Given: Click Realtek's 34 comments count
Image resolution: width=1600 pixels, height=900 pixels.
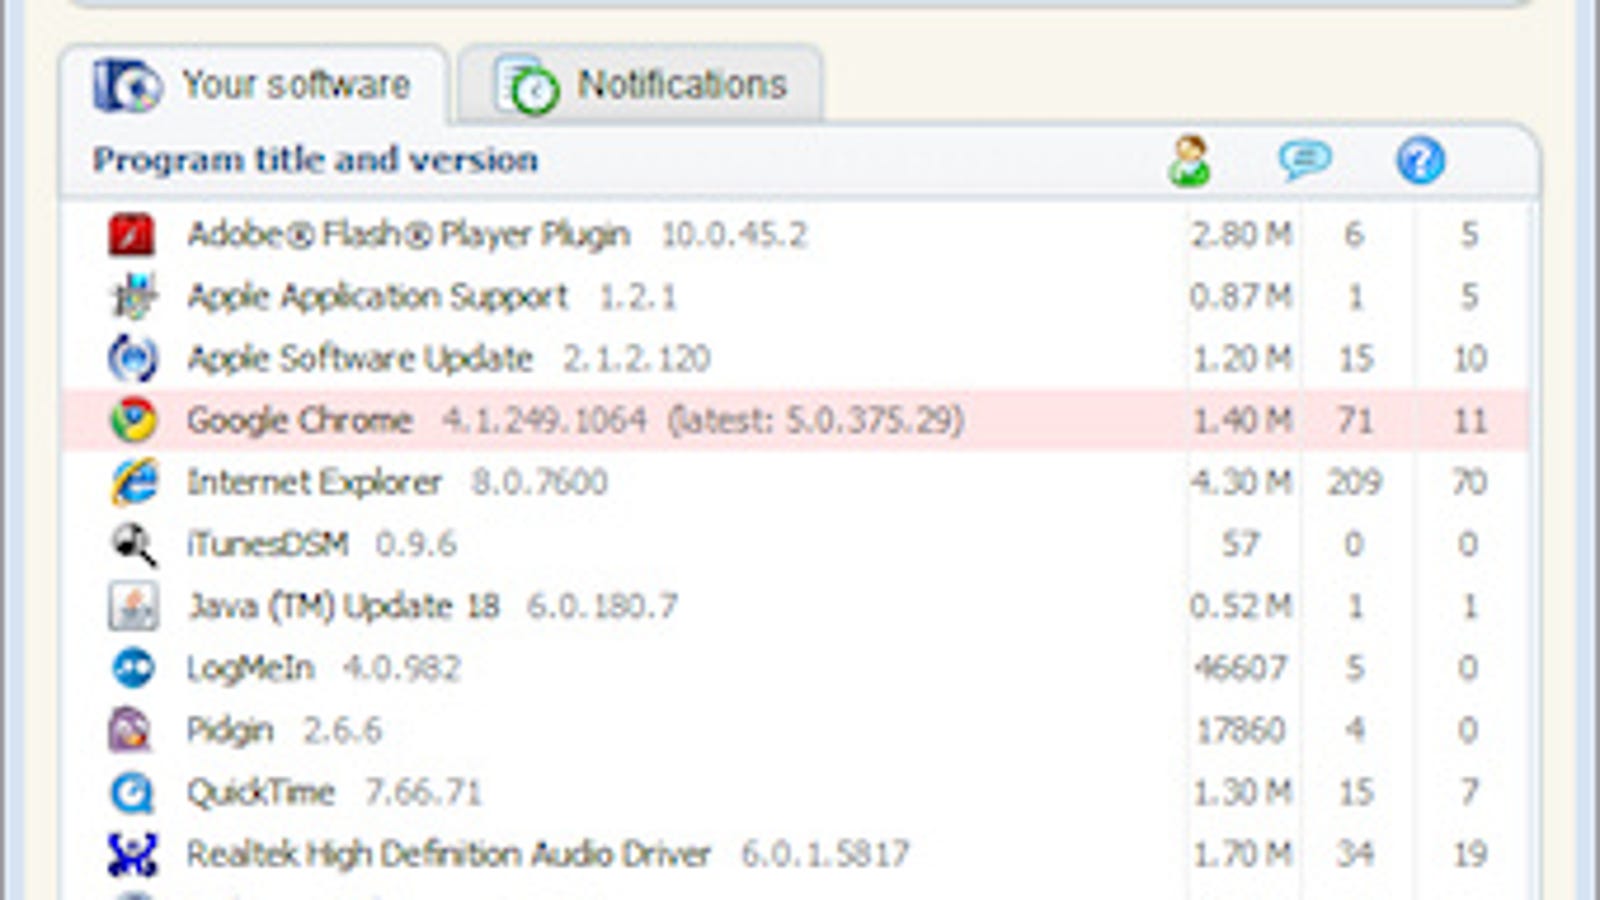Looking at the screenshot, I should pos(1355,854).
